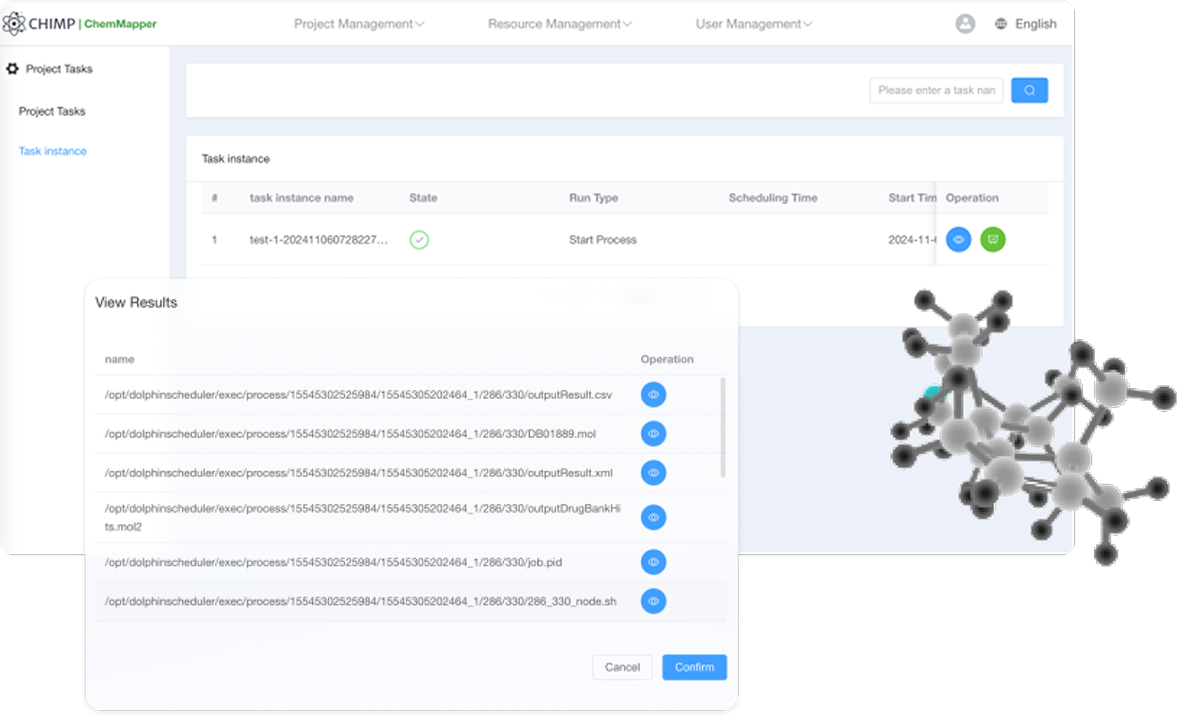Screen dimensions: 1193x718
Task: Click the Cancel button
Action: coord(622,667)
